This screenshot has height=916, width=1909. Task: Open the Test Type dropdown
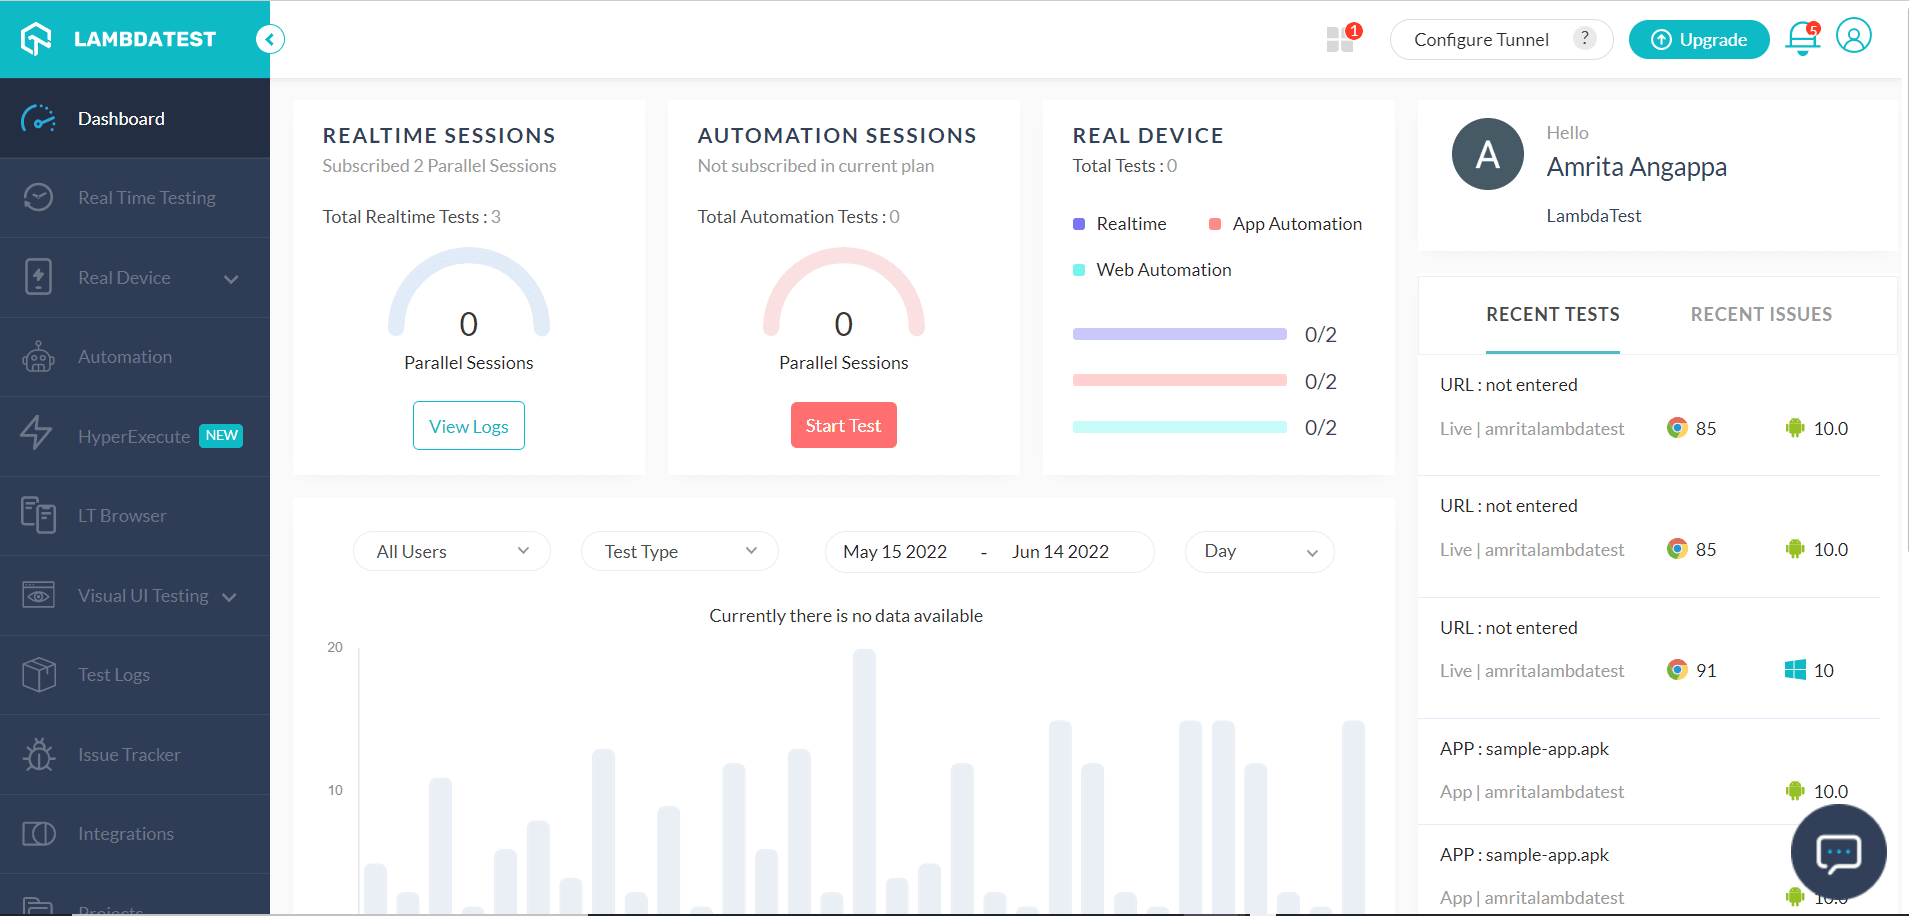(679, 551)
